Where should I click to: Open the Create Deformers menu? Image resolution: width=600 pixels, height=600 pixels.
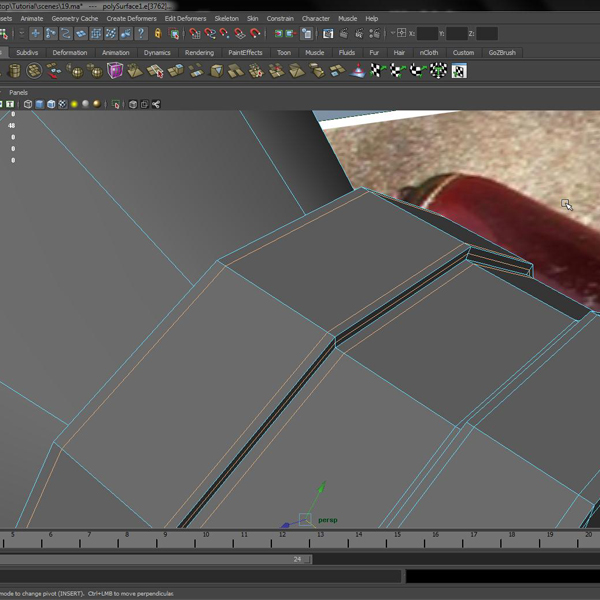click(x=131, y=18)
